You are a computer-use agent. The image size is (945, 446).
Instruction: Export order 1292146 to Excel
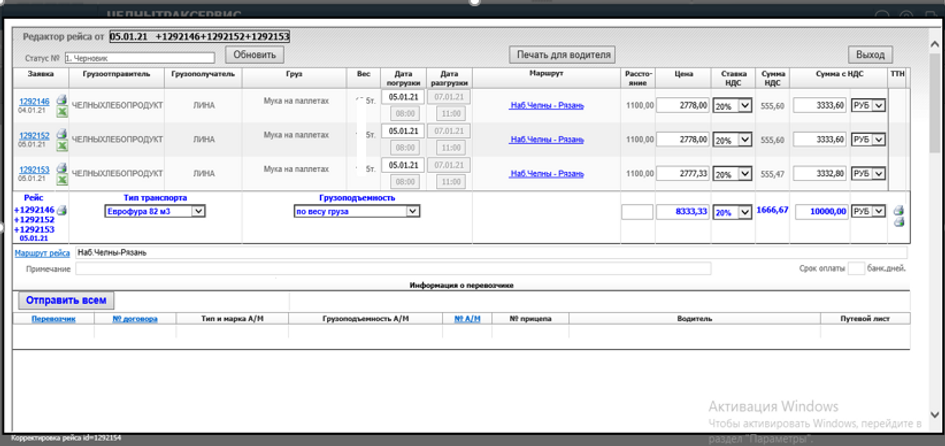[61, 112]
